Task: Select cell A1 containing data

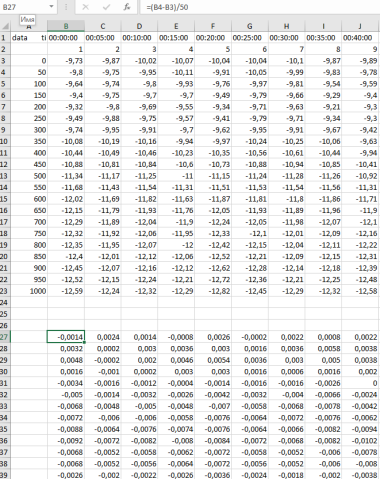Action: [x=29, y=38]
